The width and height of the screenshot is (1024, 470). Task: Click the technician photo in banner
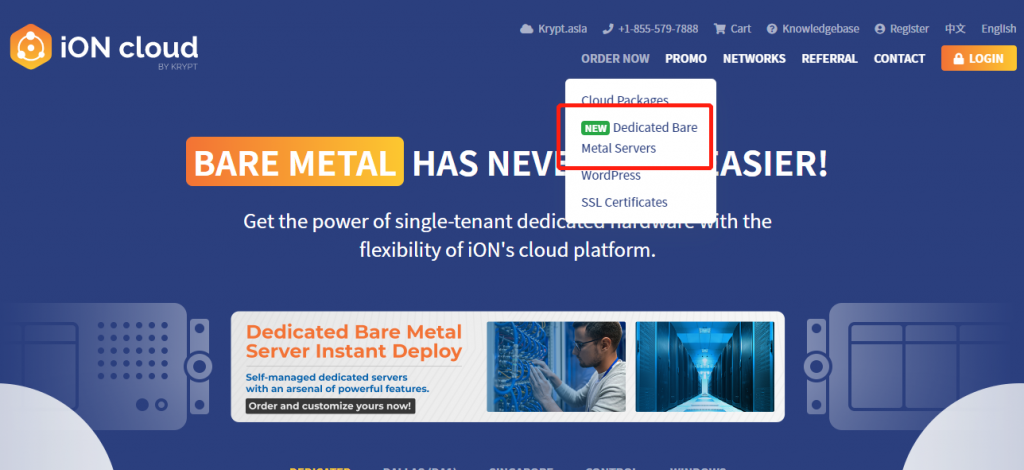coord(556,366)
